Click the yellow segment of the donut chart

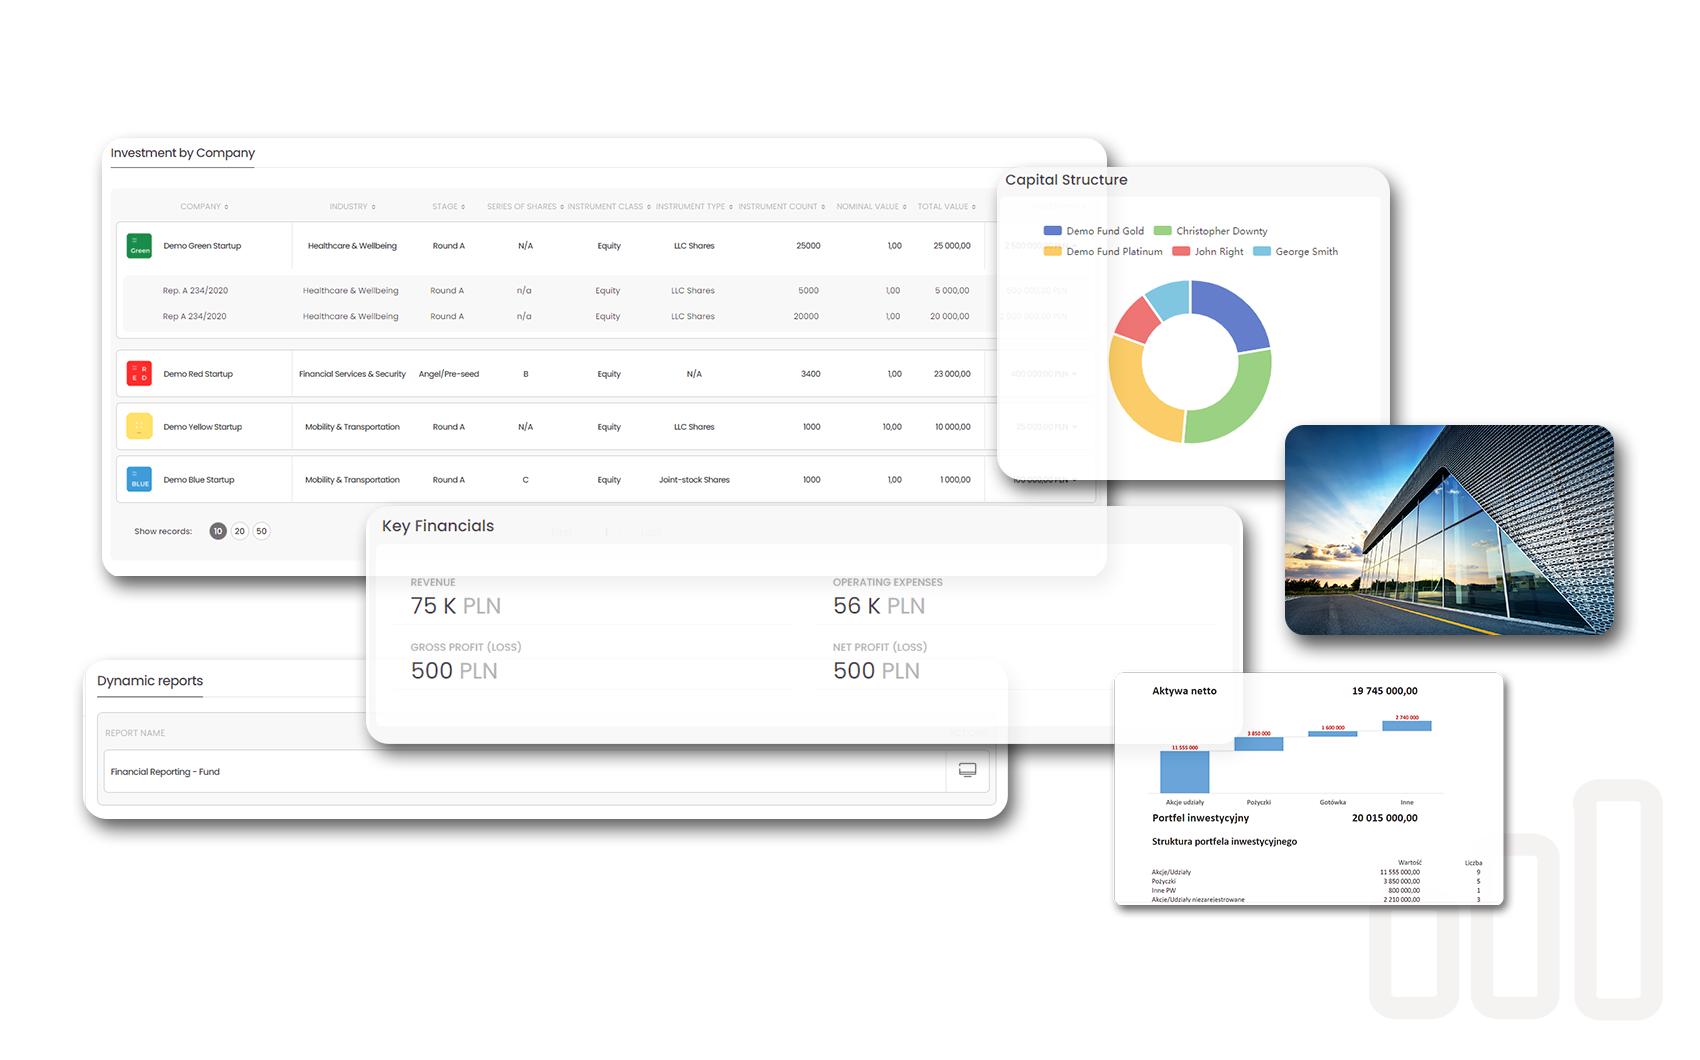point(1137,397)
